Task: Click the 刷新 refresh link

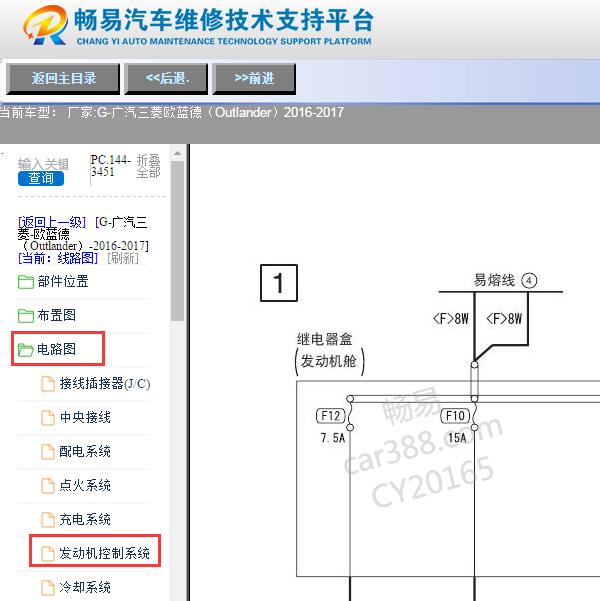Action: point(123,258)
